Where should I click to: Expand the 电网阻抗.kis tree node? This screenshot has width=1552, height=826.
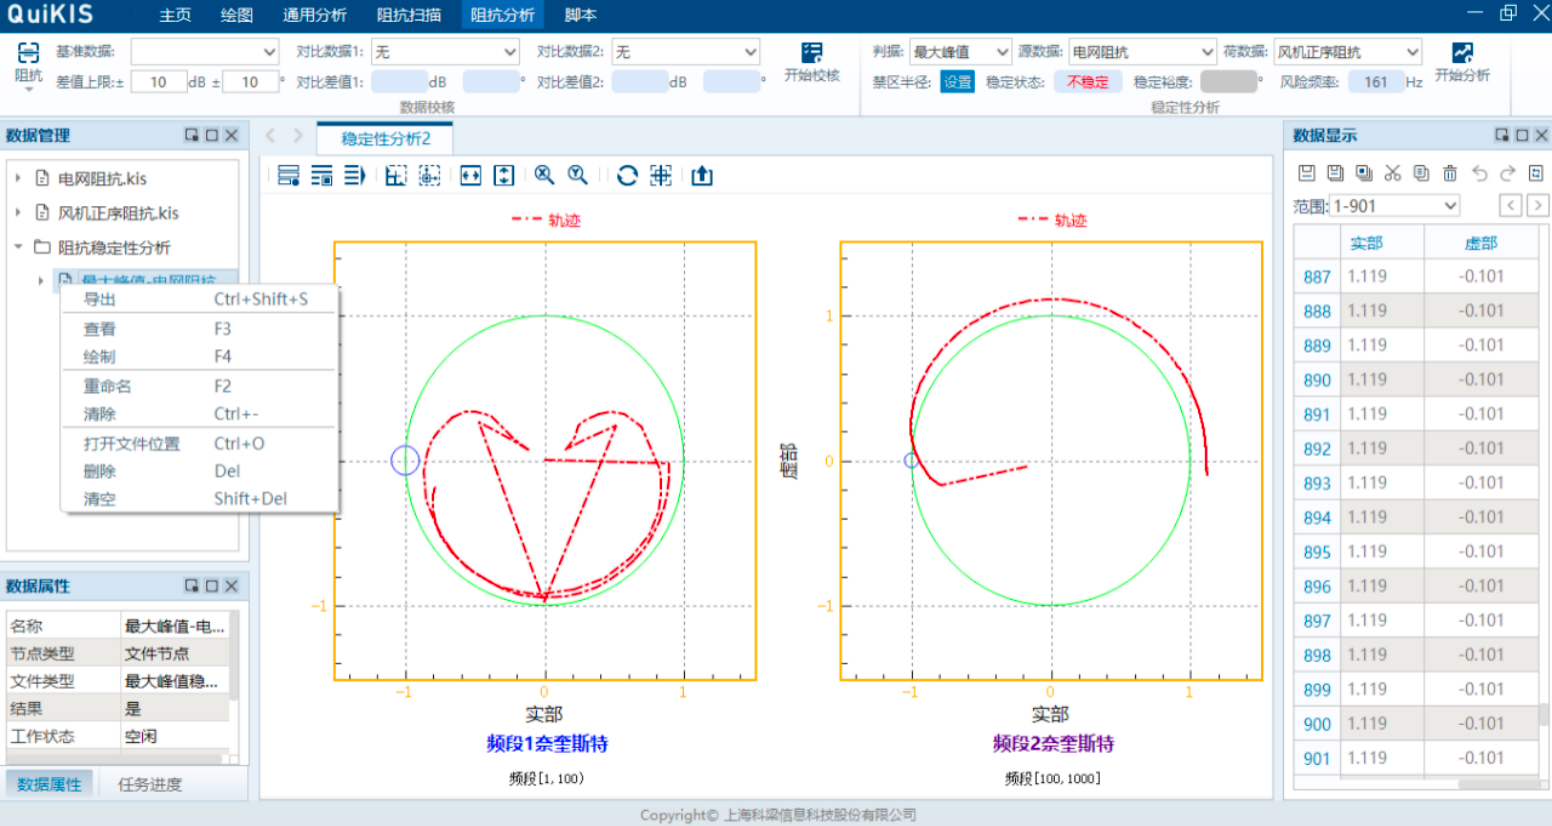[18, 178]
